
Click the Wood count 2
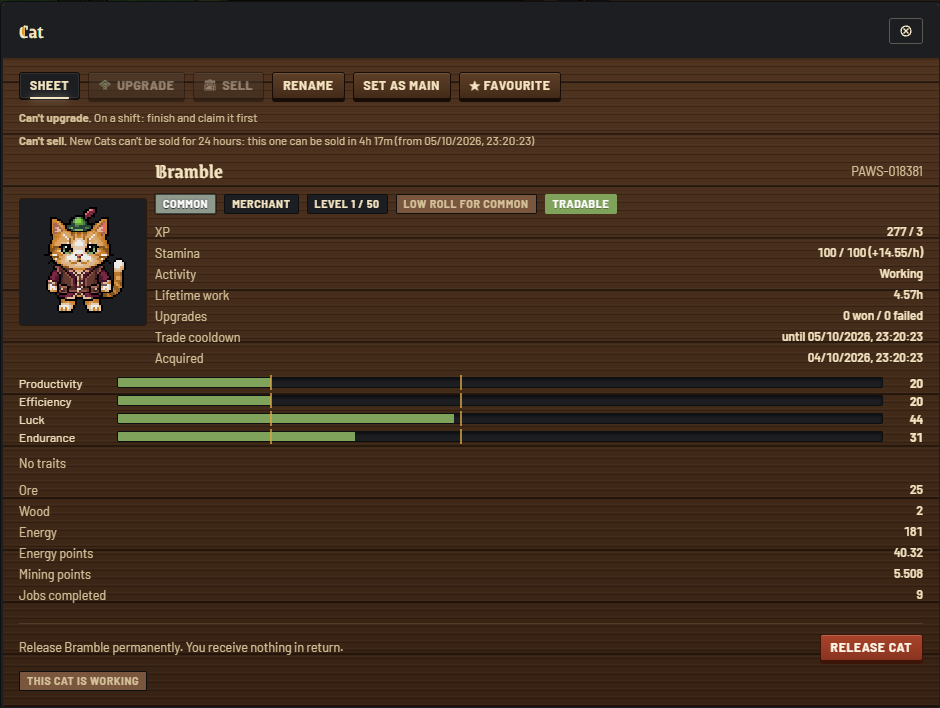point(919,511)
